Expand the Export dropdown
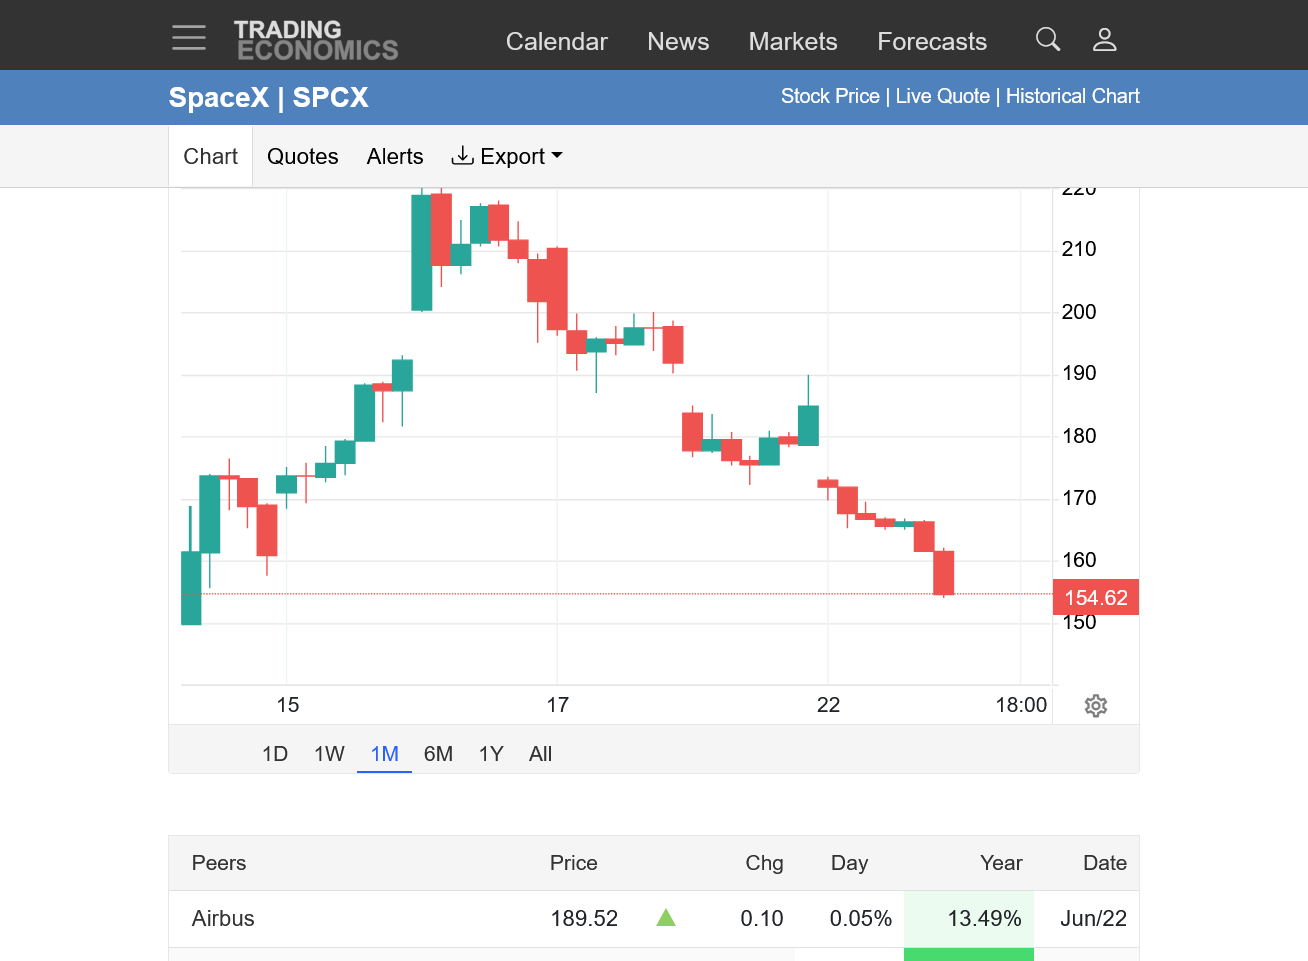This screenshot has width=1308, height=961. pos(507,156)
